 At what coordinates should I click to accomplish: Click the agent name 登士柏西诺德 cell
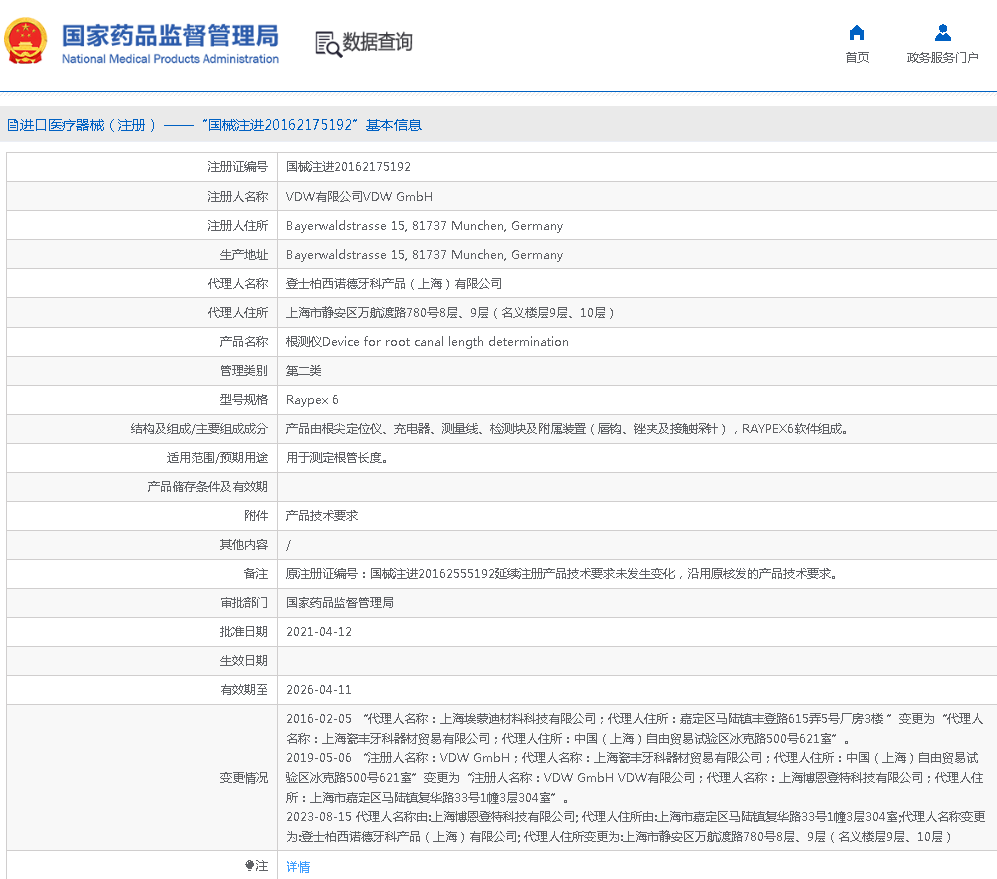tap(394, 284)
